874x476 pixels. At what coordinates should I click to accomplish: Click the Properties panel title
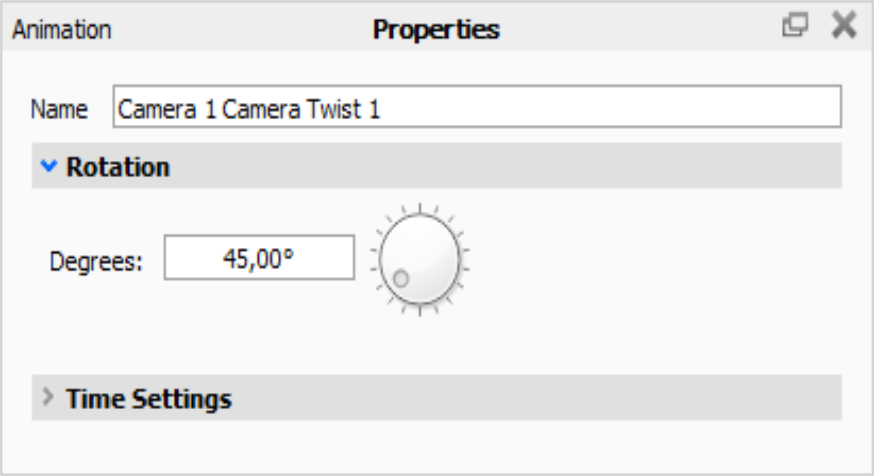[x=436, y=30]
